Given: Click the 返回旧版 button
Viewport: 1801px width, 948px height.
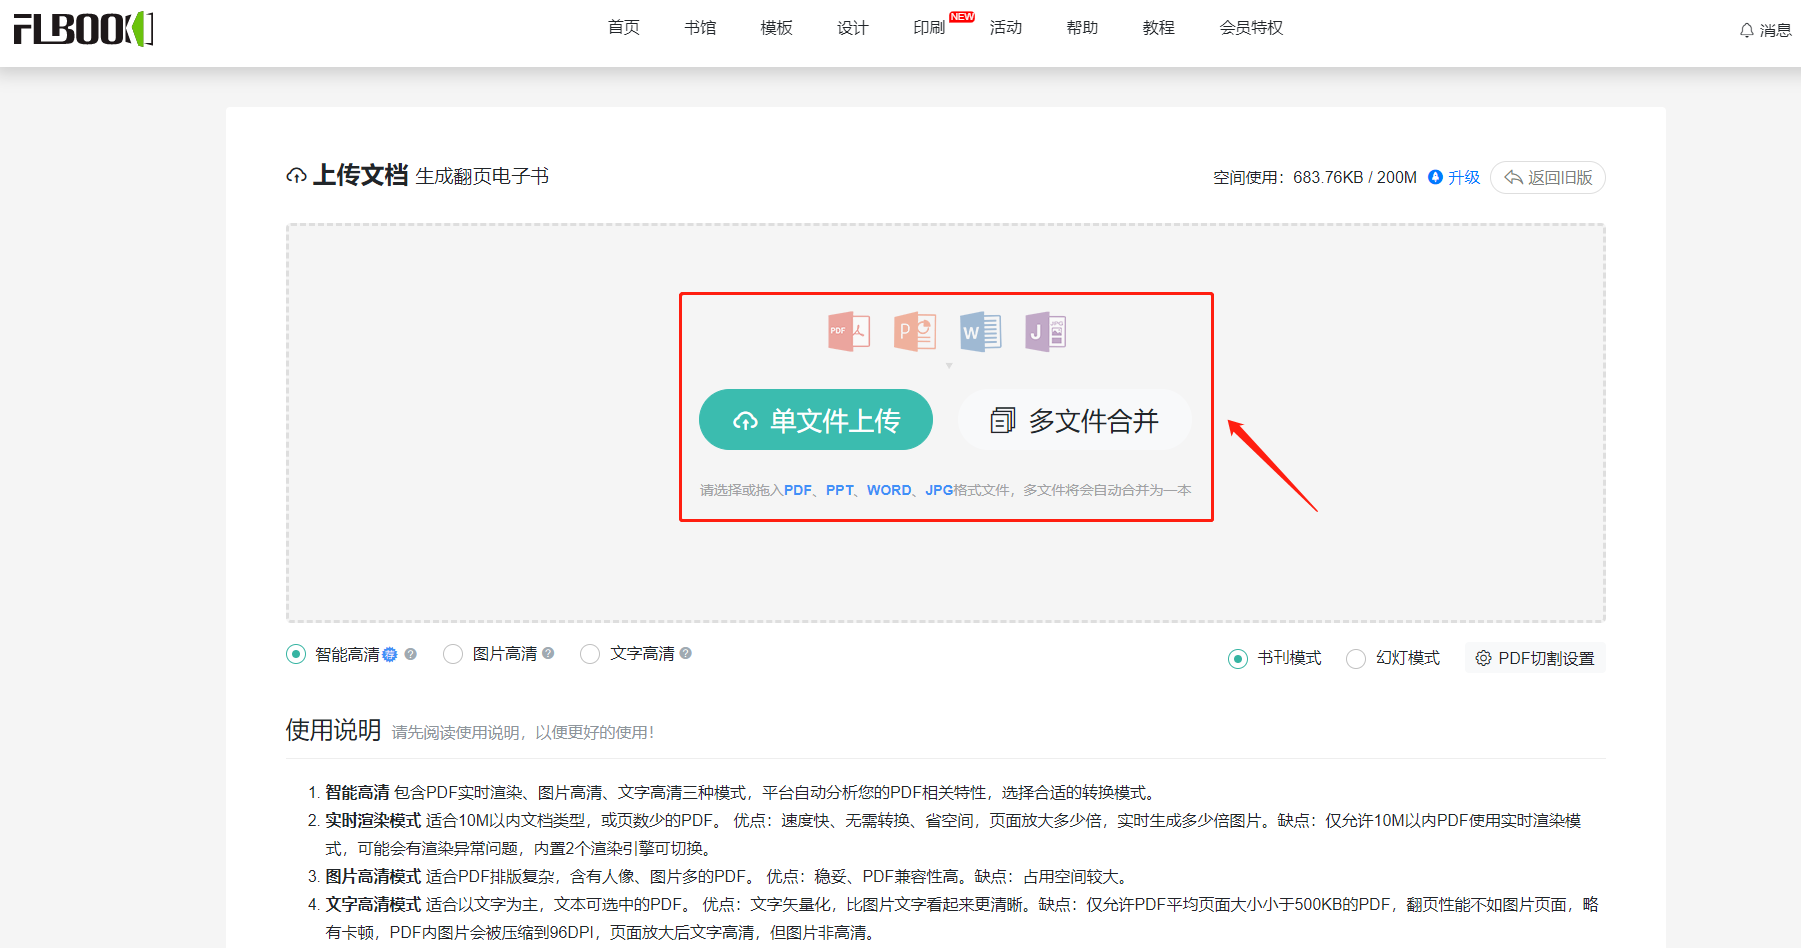Looking at the screenshot, I should click(x=1548, y=177).
